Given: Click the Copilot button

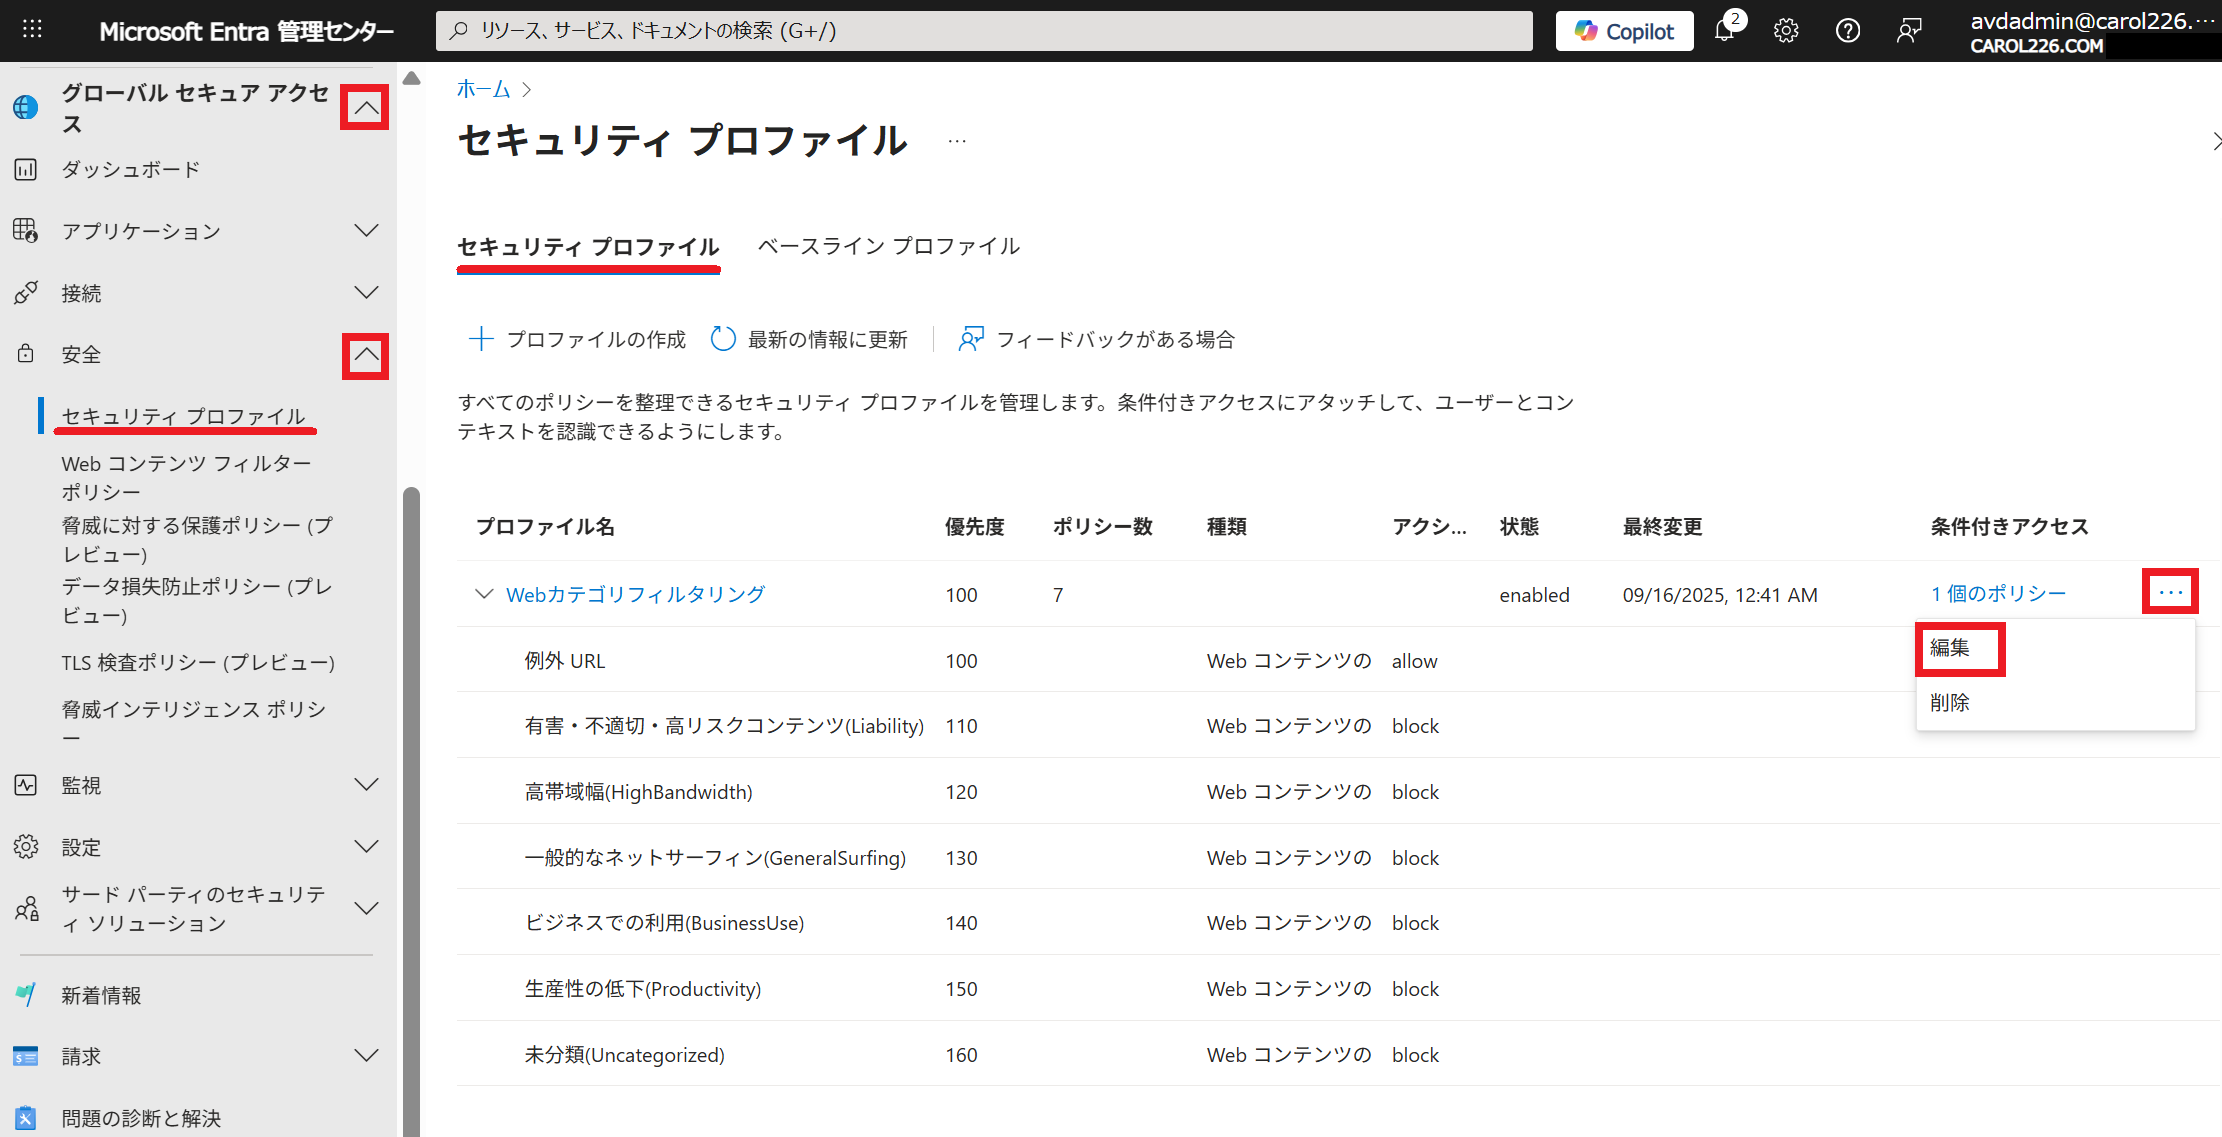Looking at the screenshot, I should (1624, 31).
